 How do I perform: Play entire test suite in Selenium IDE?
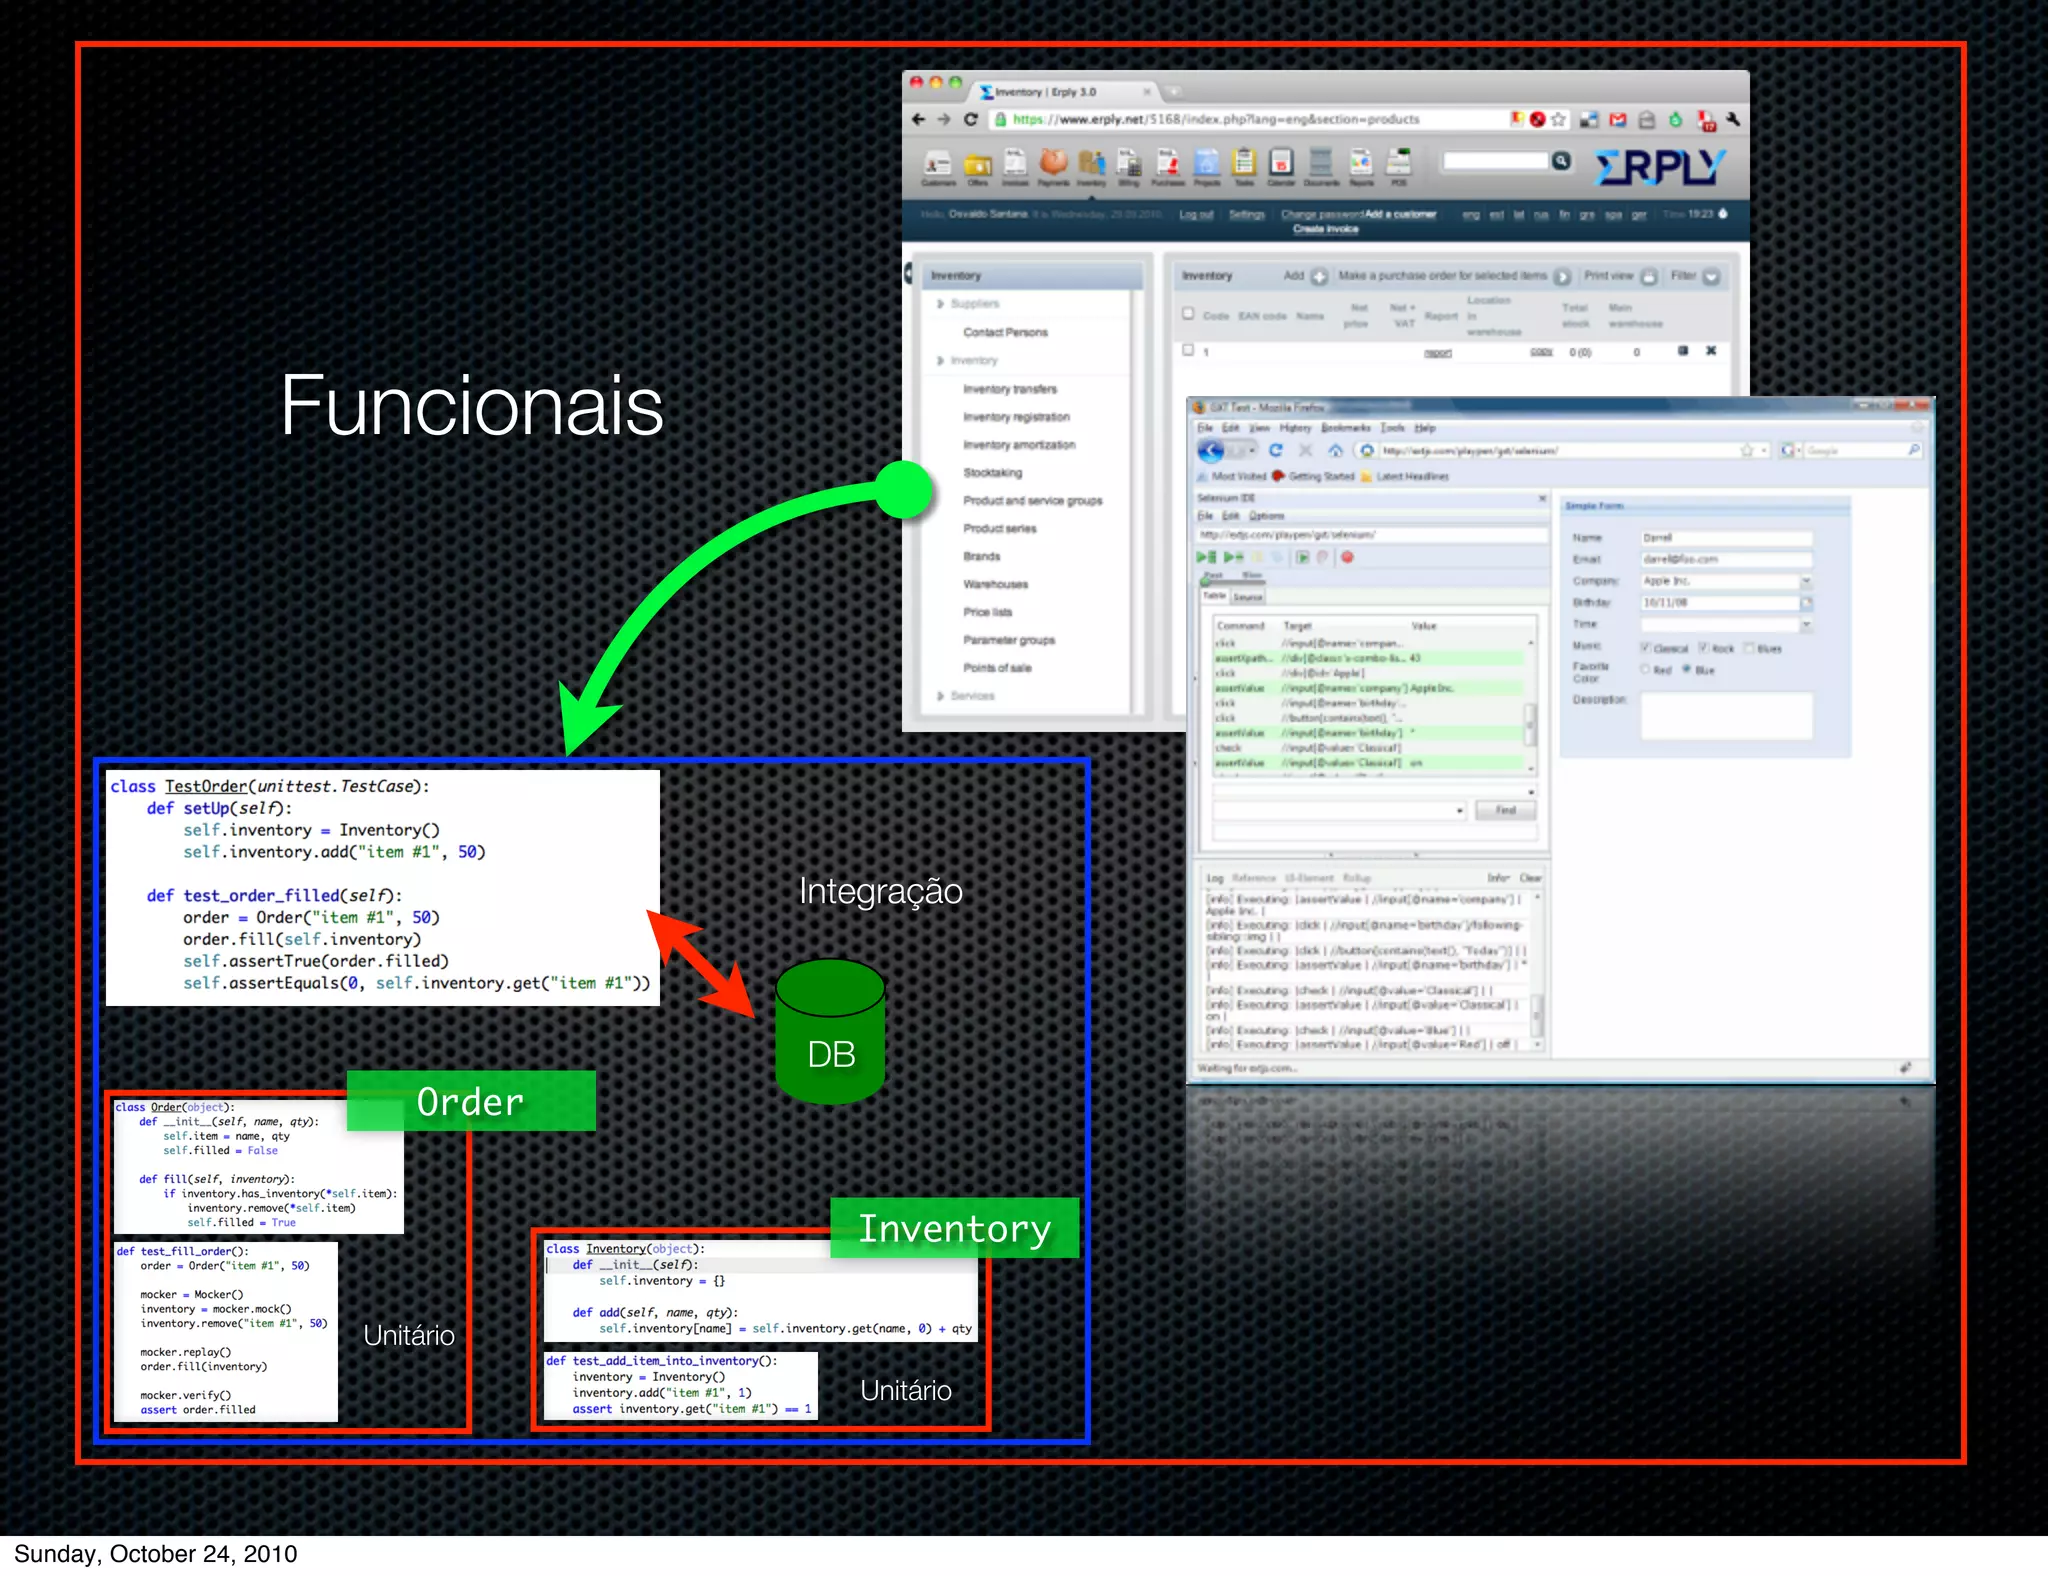tap(1207, 557)
